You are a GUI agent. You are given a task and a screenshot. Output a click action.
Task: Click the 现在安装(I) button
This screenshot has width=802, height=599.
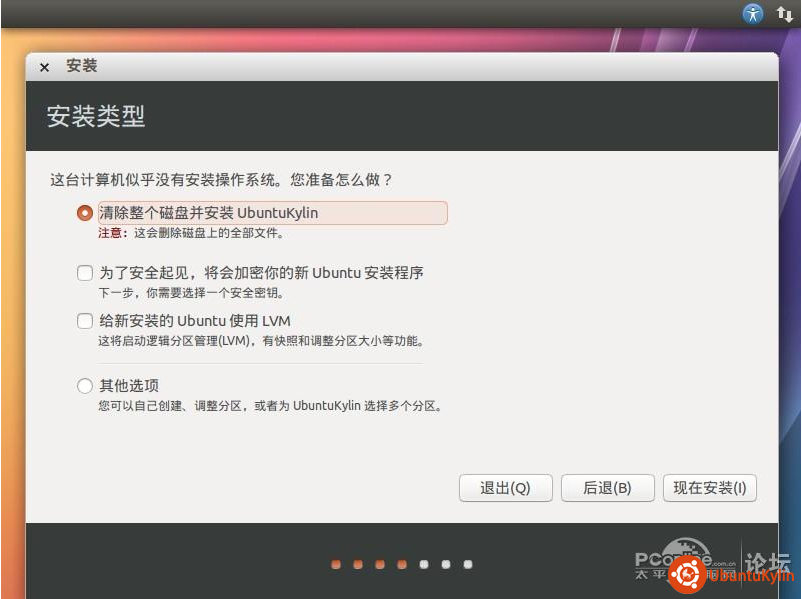click(x=709, y=488)
